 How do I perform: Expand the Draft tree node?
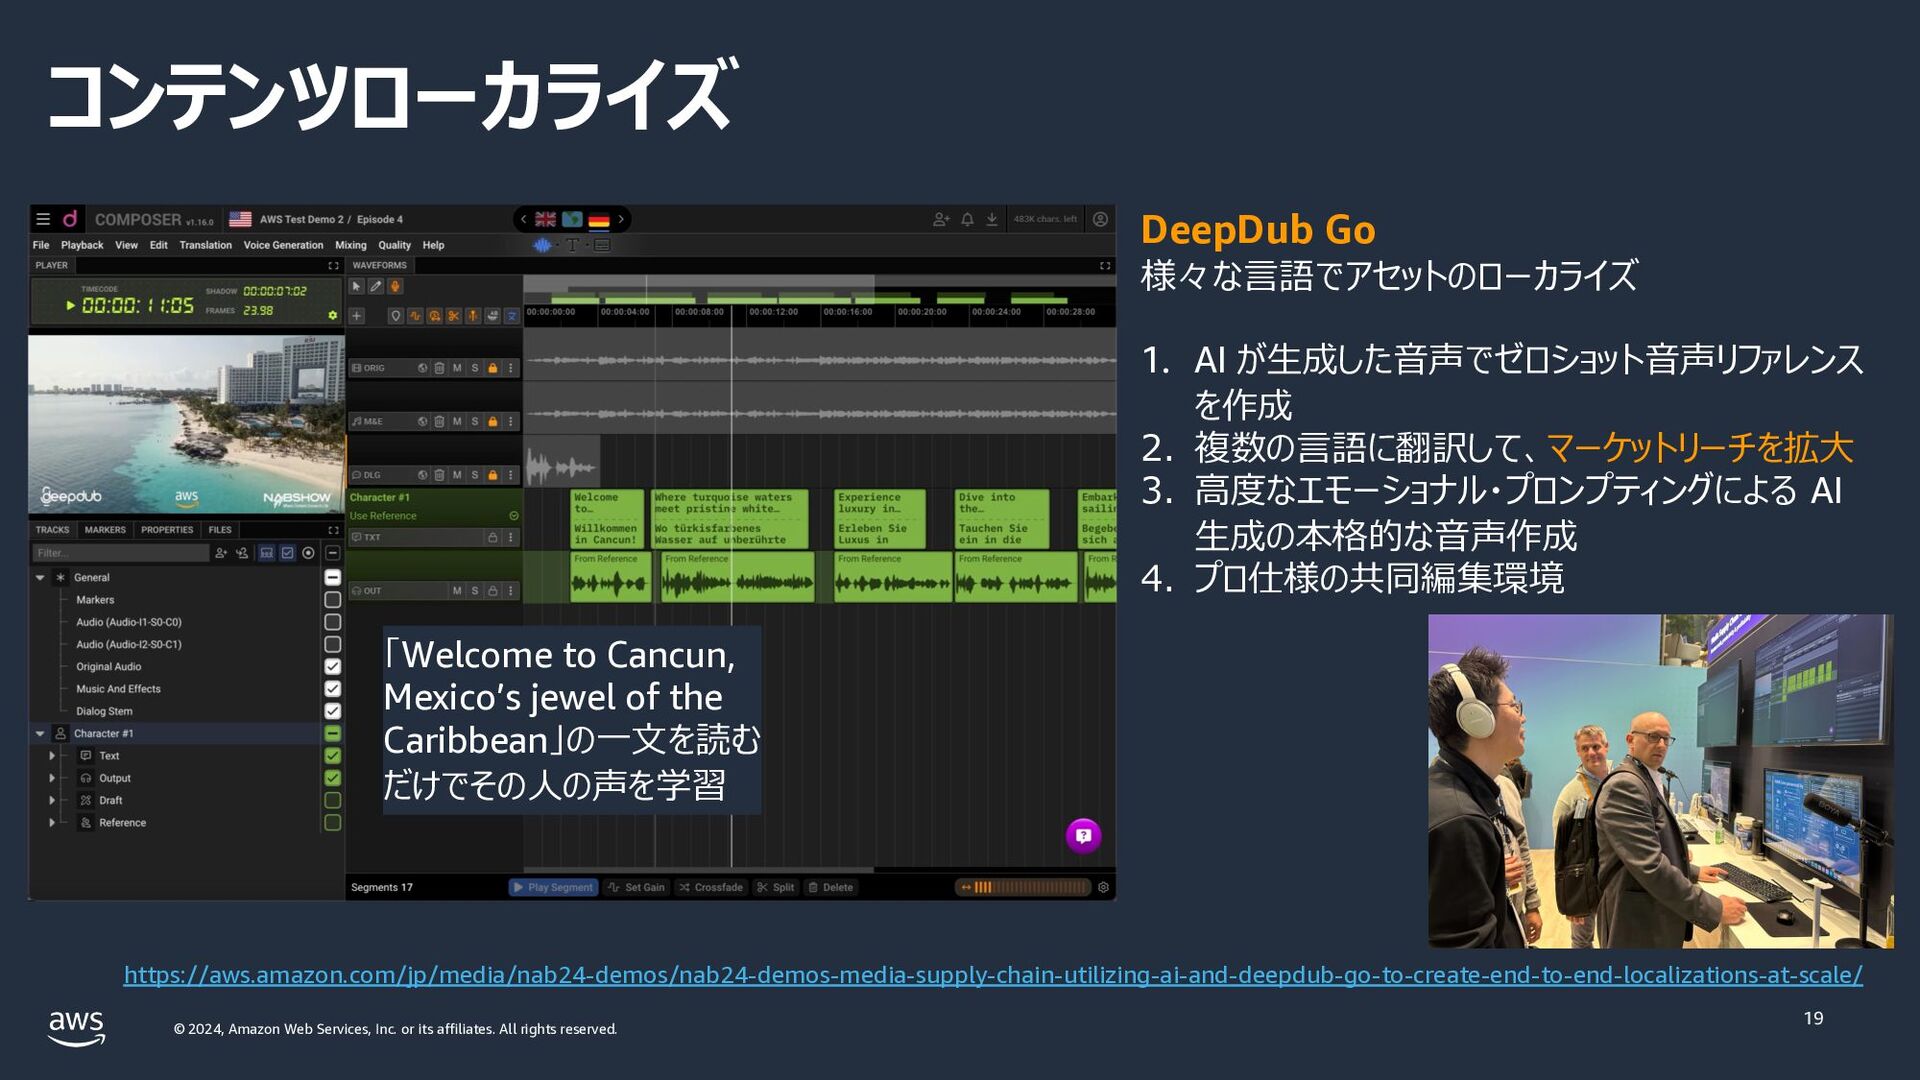pos(52,800)
